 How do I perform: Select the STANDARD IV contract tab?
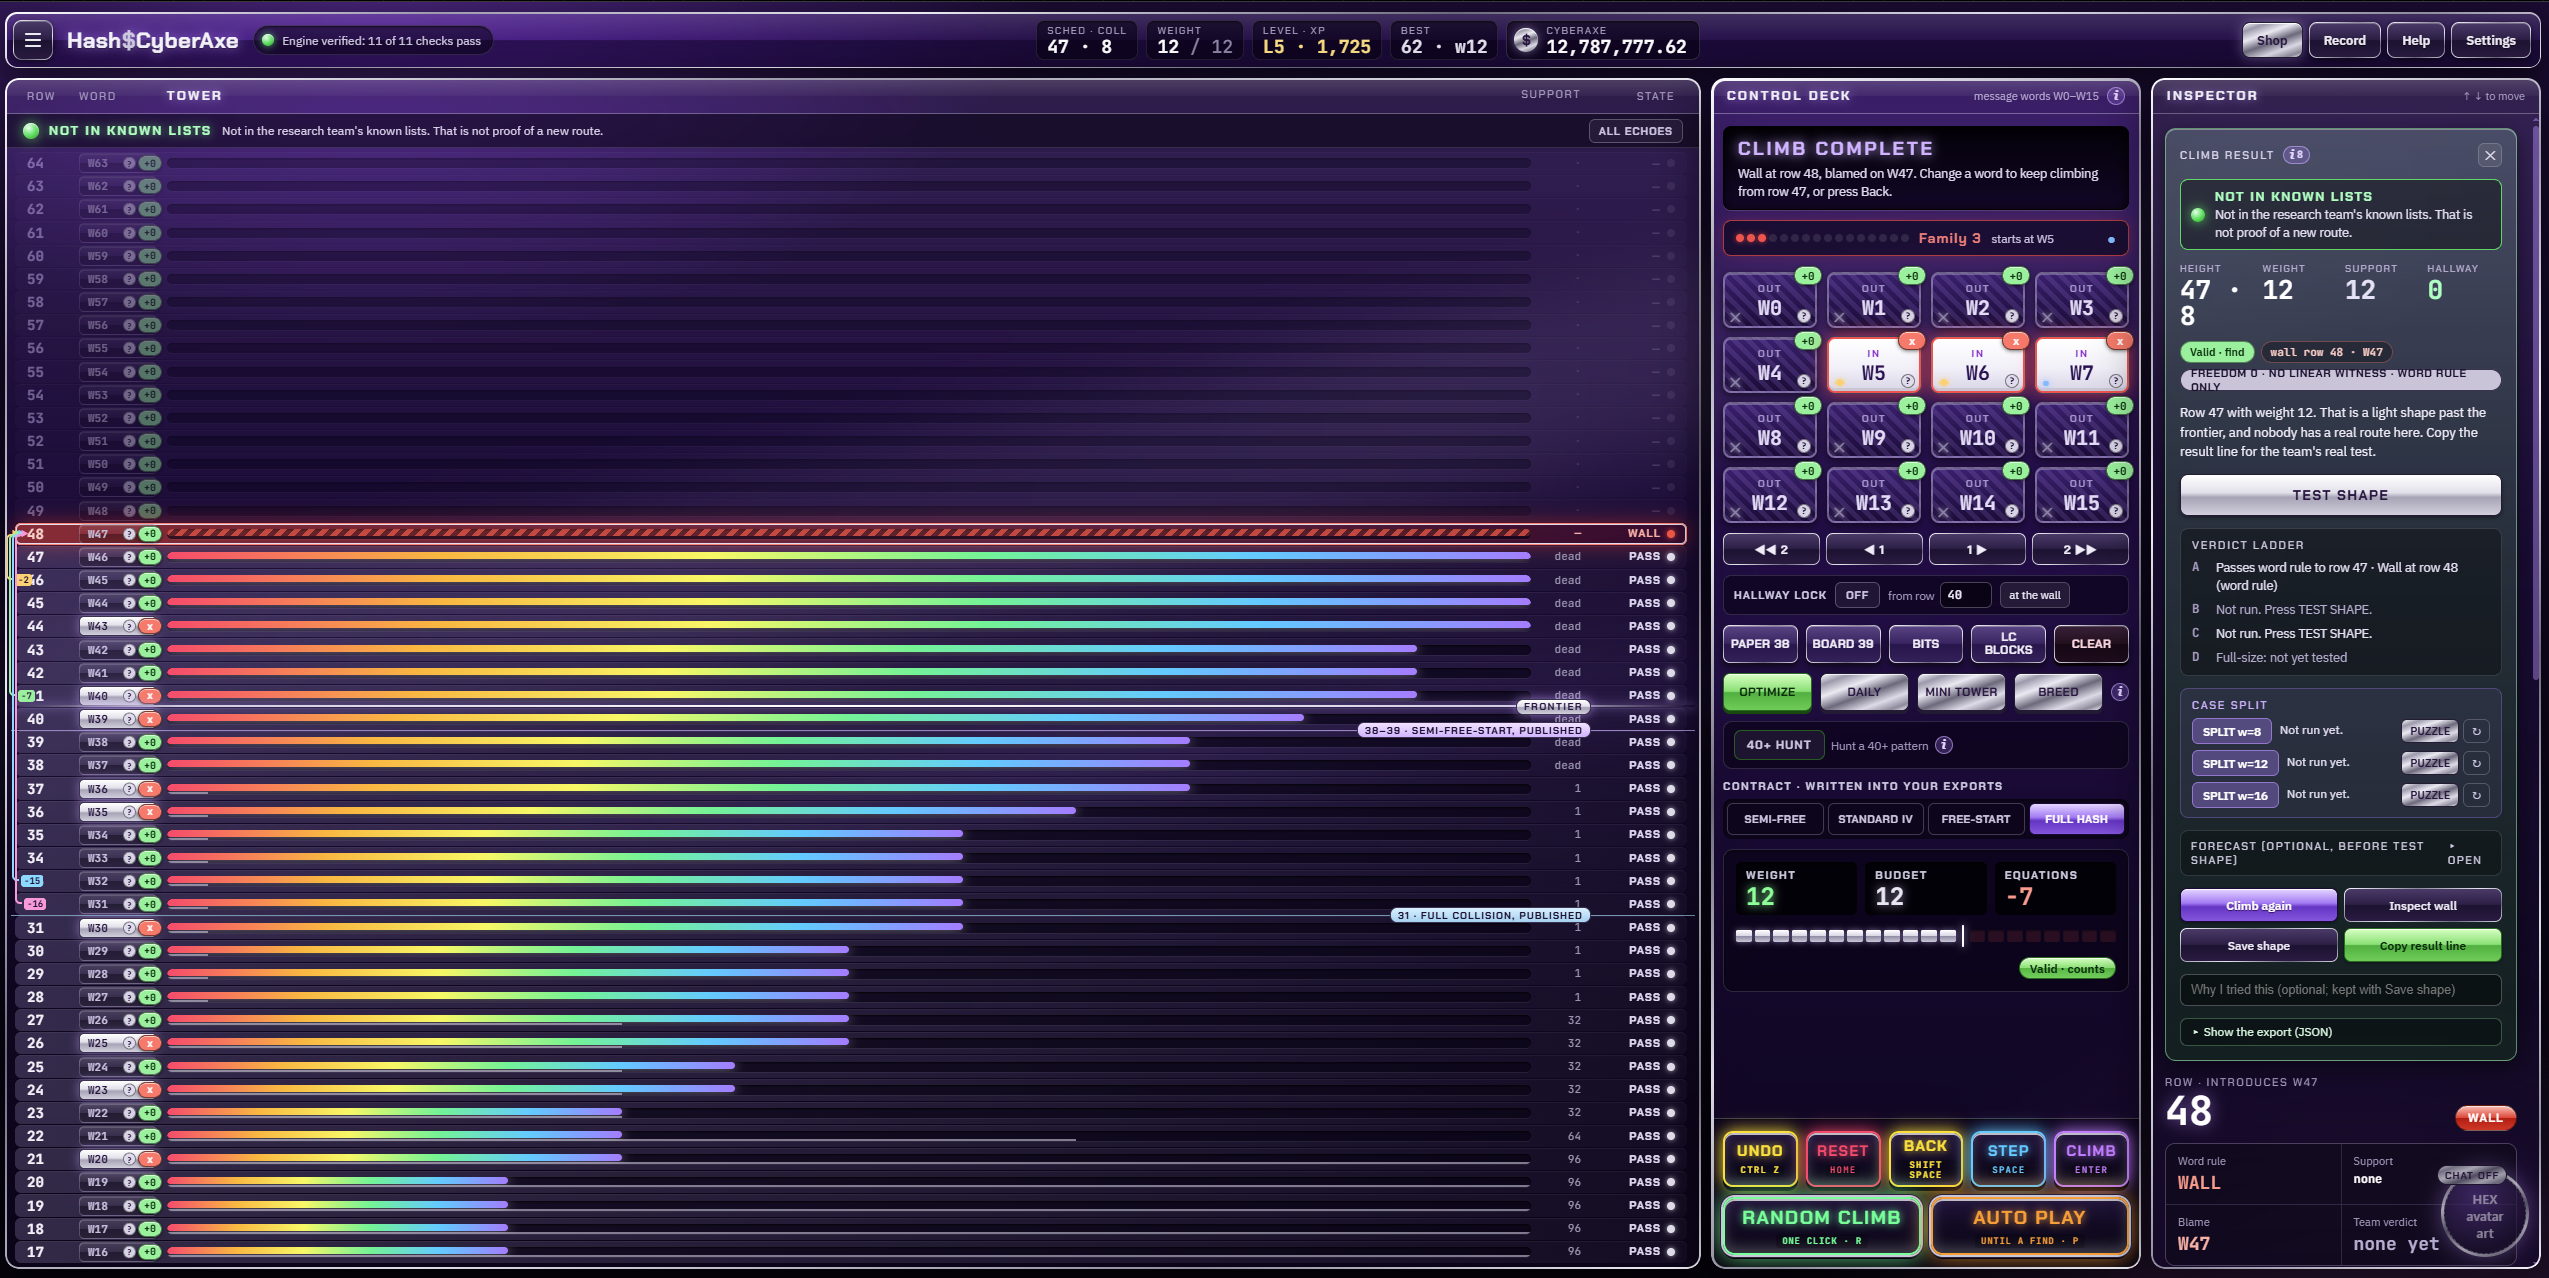(1874, 819)
